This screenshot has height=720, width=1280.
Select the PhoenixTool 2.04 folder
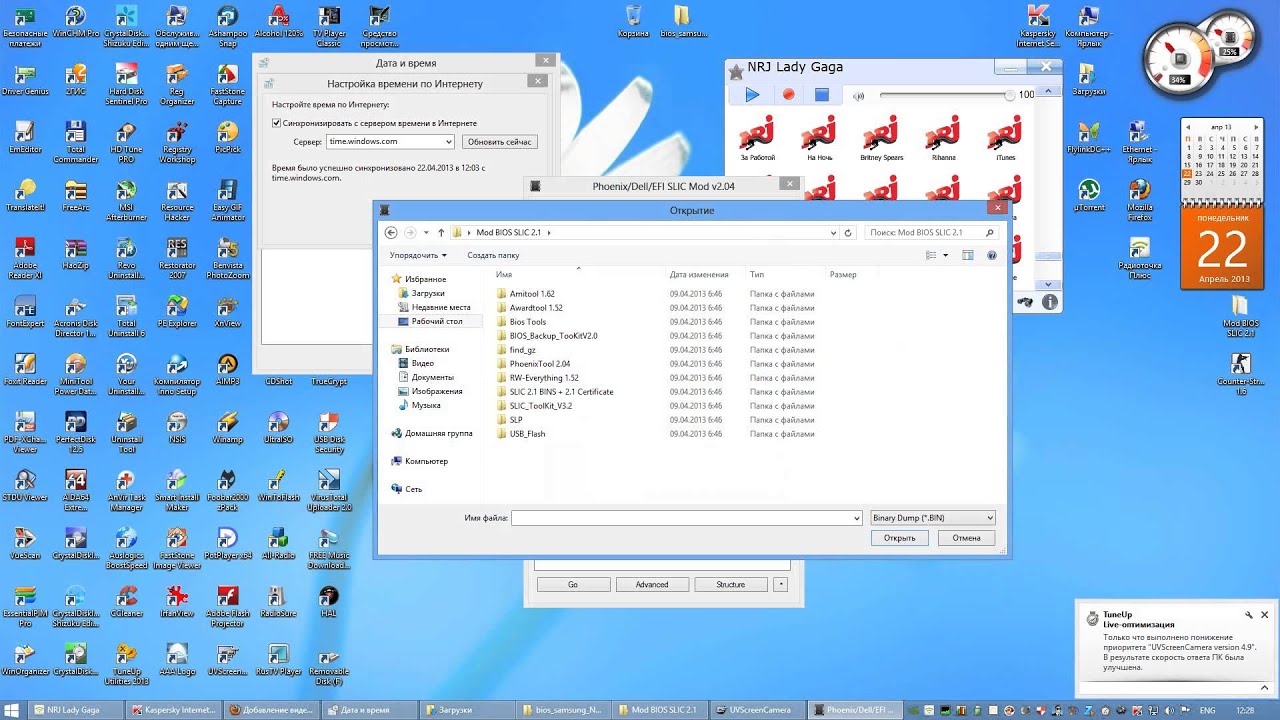tap(540, 364)
